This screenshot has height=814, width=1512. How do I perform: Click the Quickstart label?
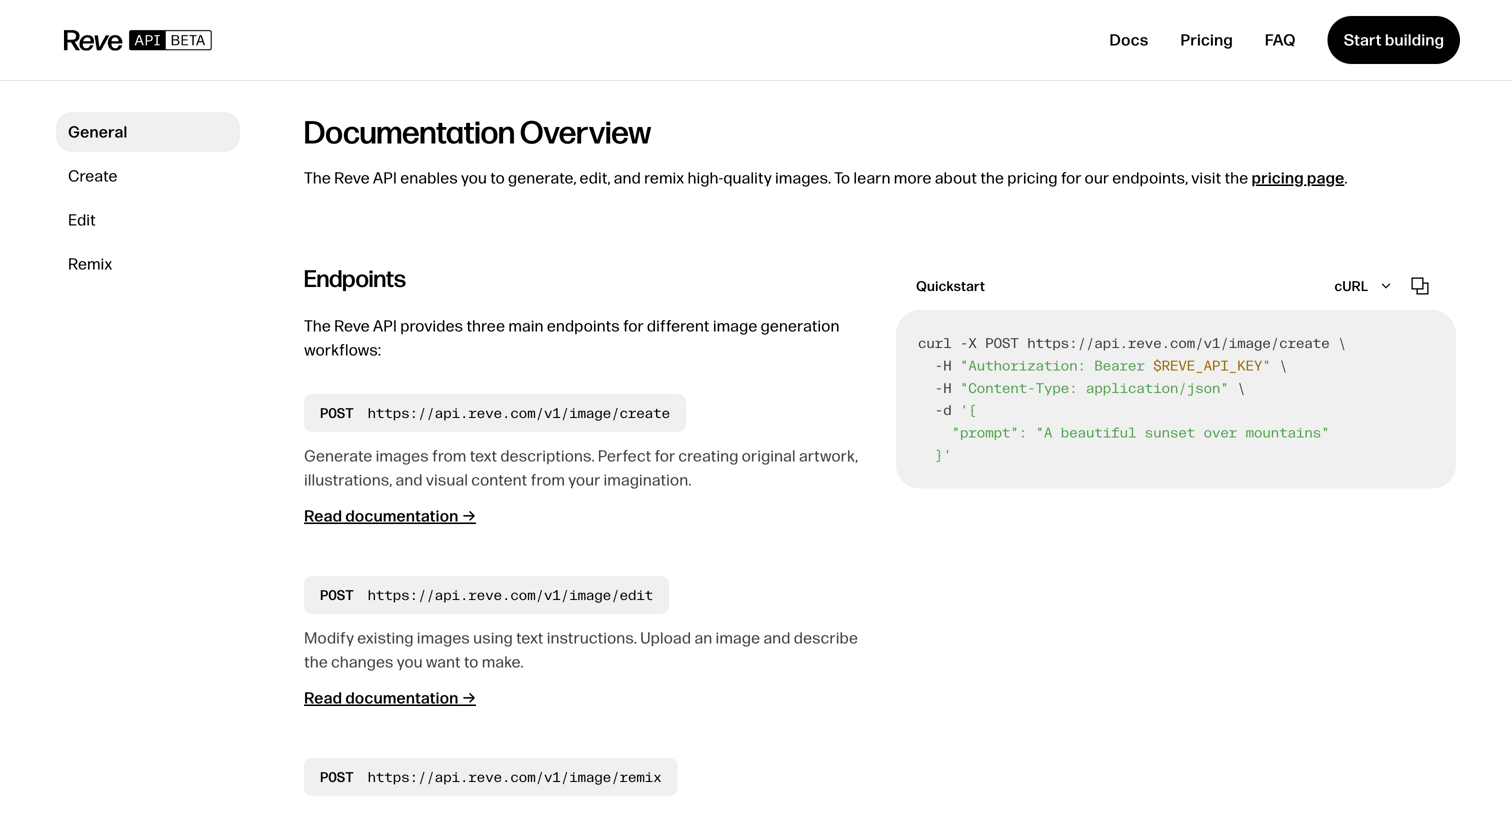(950, 286)
